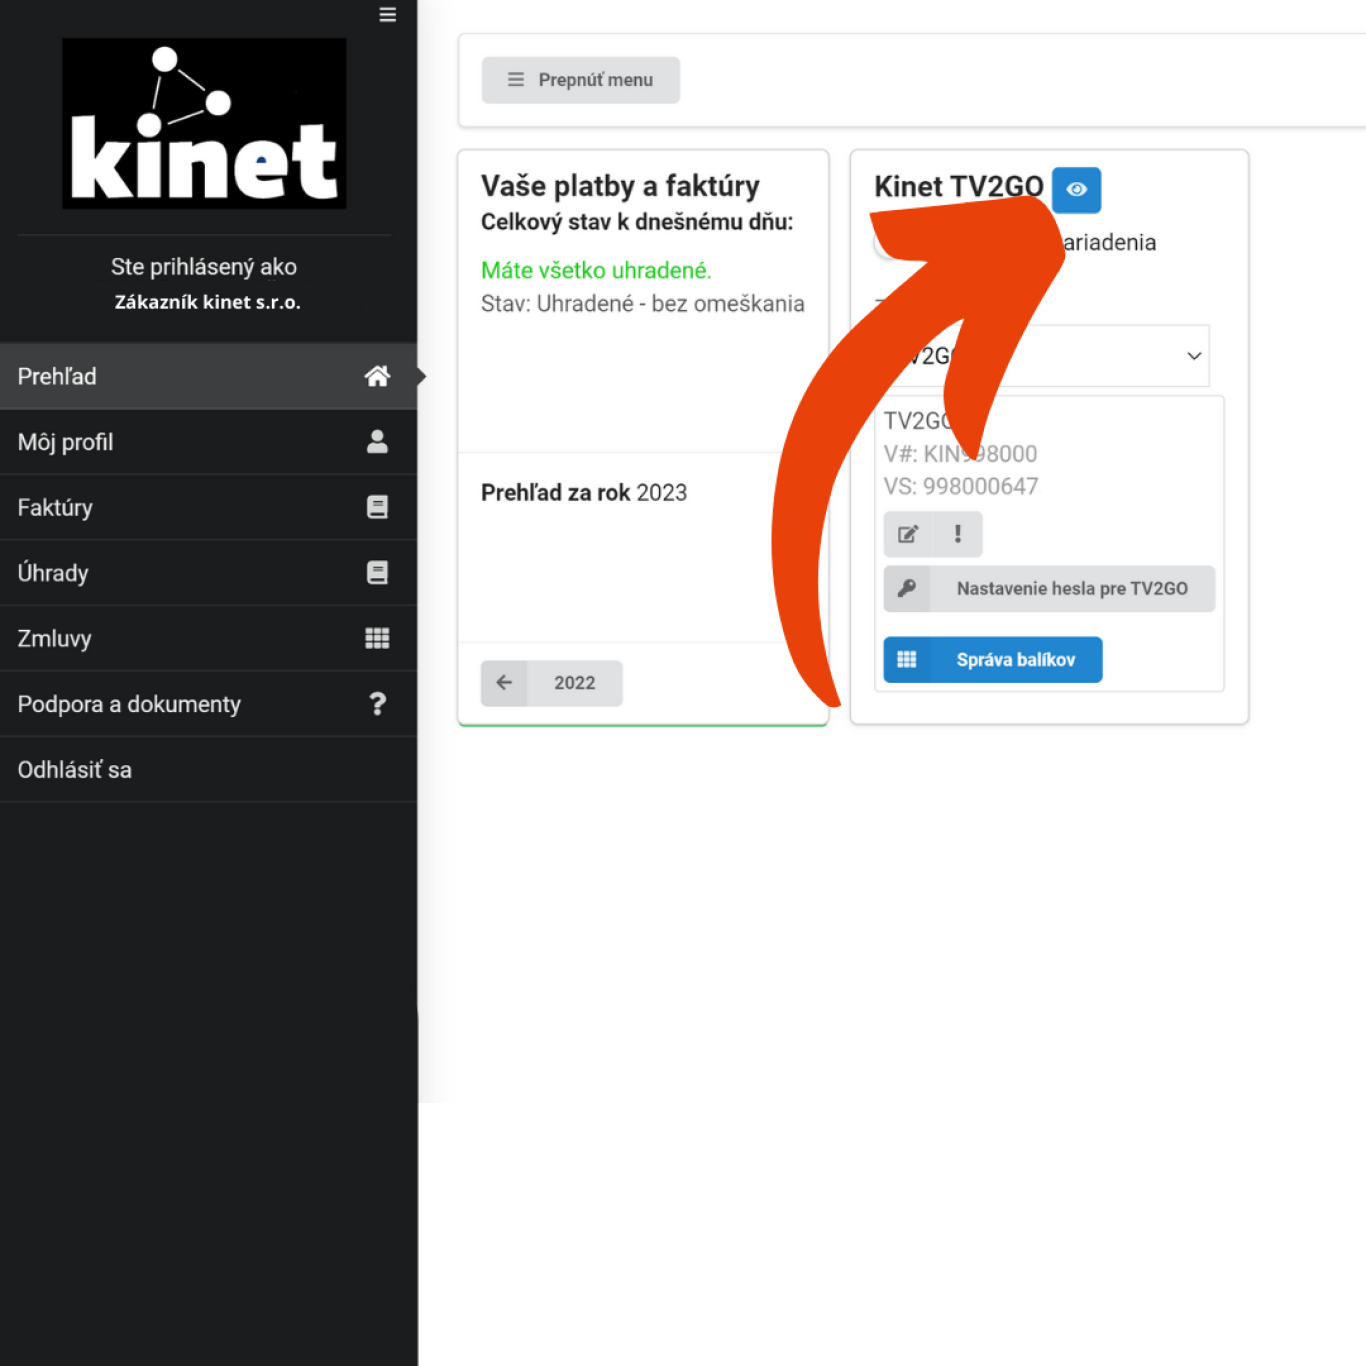1366x1366 pixels.
Task: Go to Faktúry in the sidebar
Action: [208, 508]
